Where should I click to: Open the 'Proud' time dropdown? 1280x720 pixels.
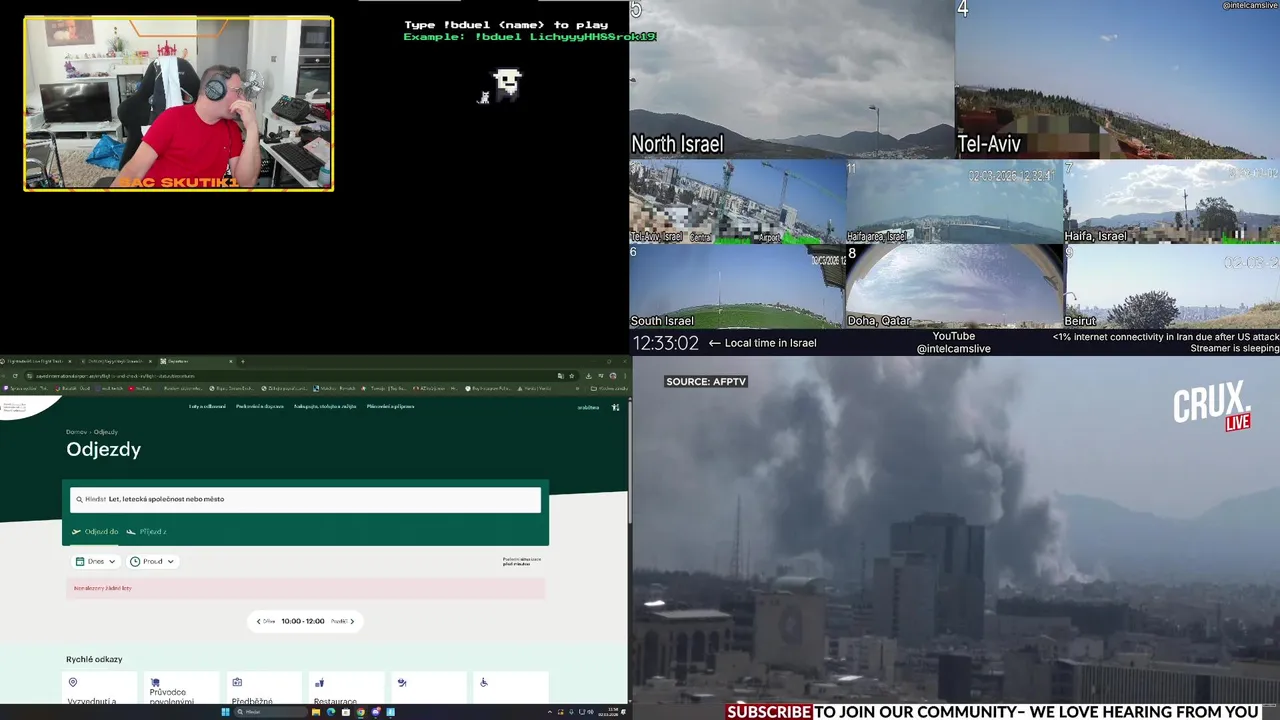153,562
